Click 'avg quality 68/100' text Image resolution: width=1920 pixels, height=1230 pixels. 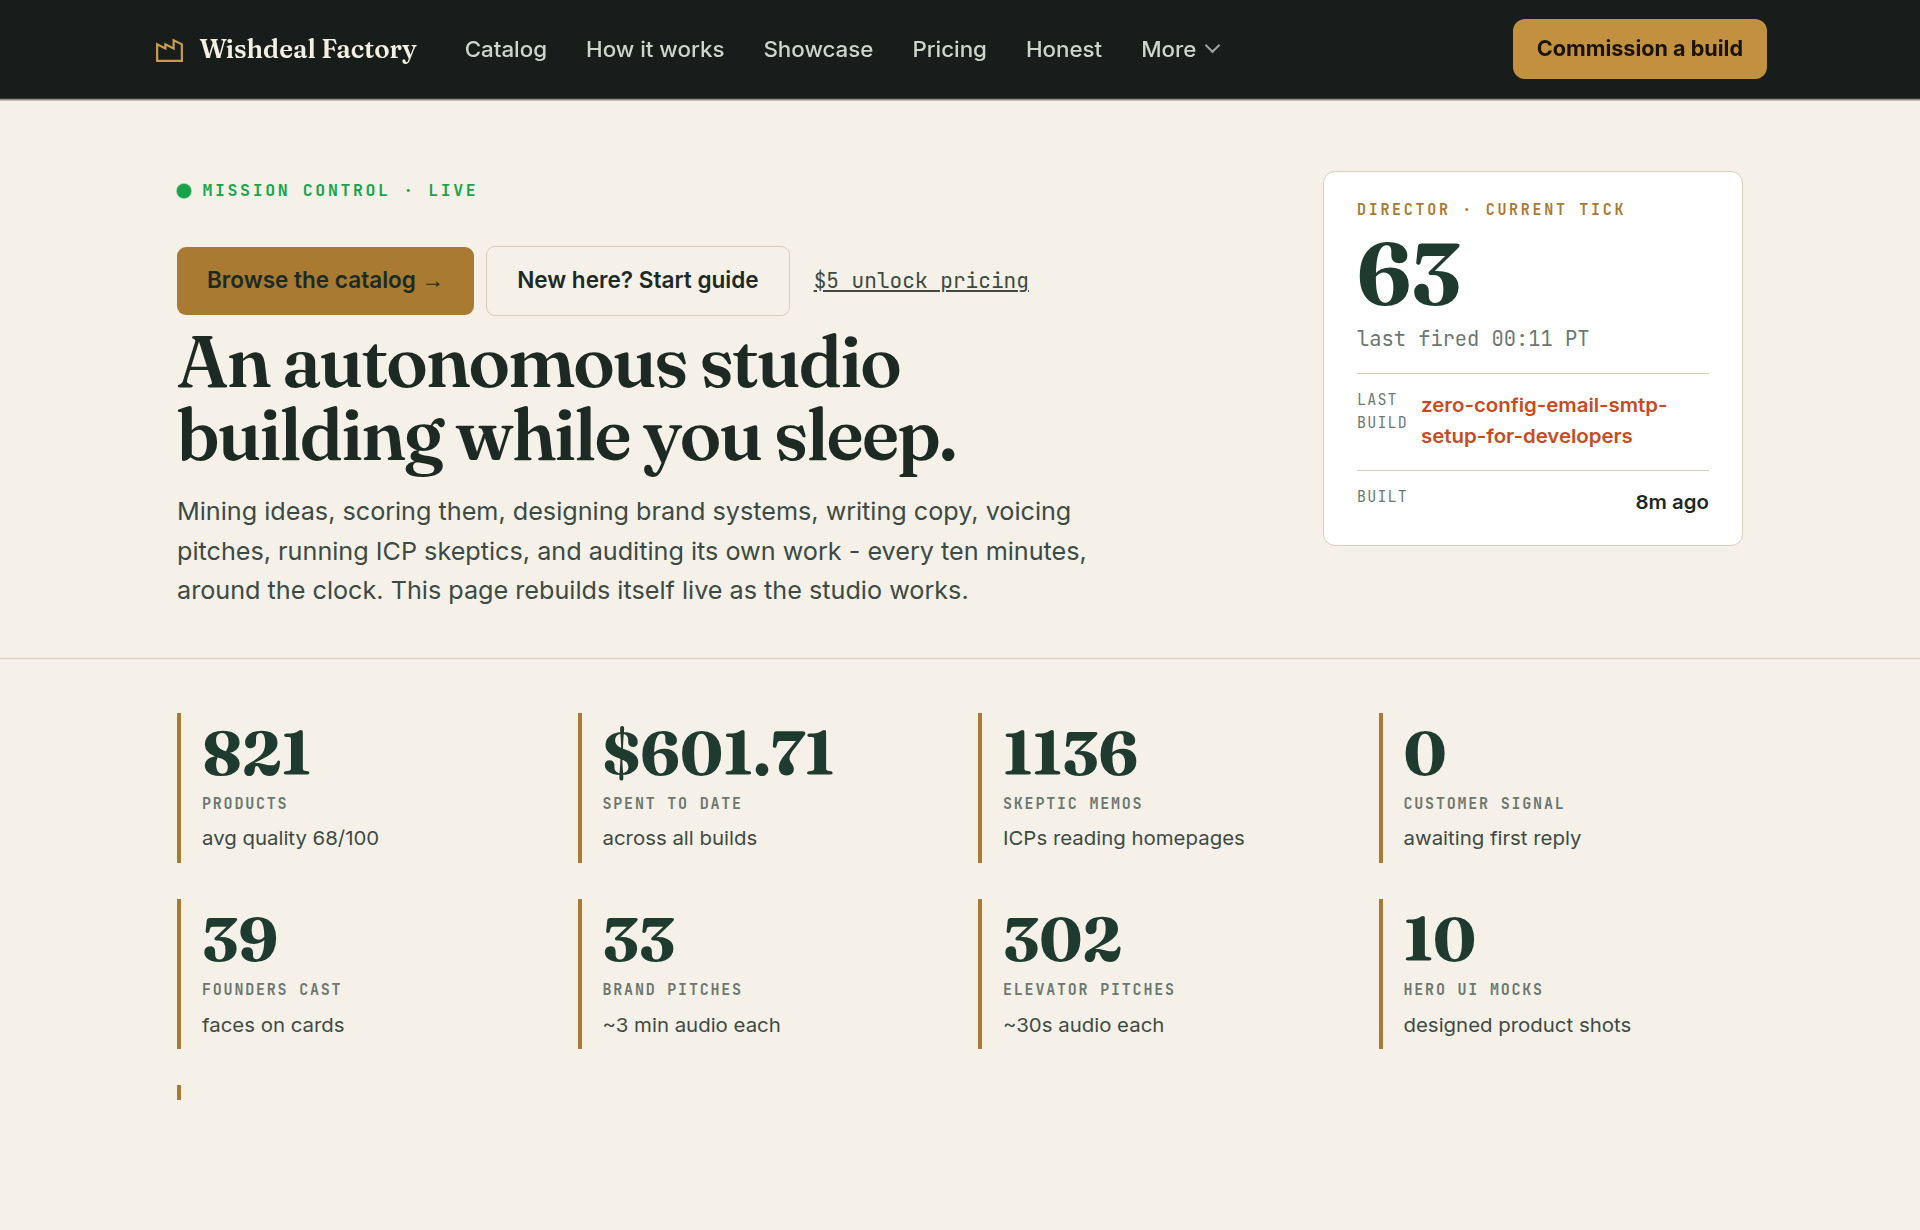[290, 838]
